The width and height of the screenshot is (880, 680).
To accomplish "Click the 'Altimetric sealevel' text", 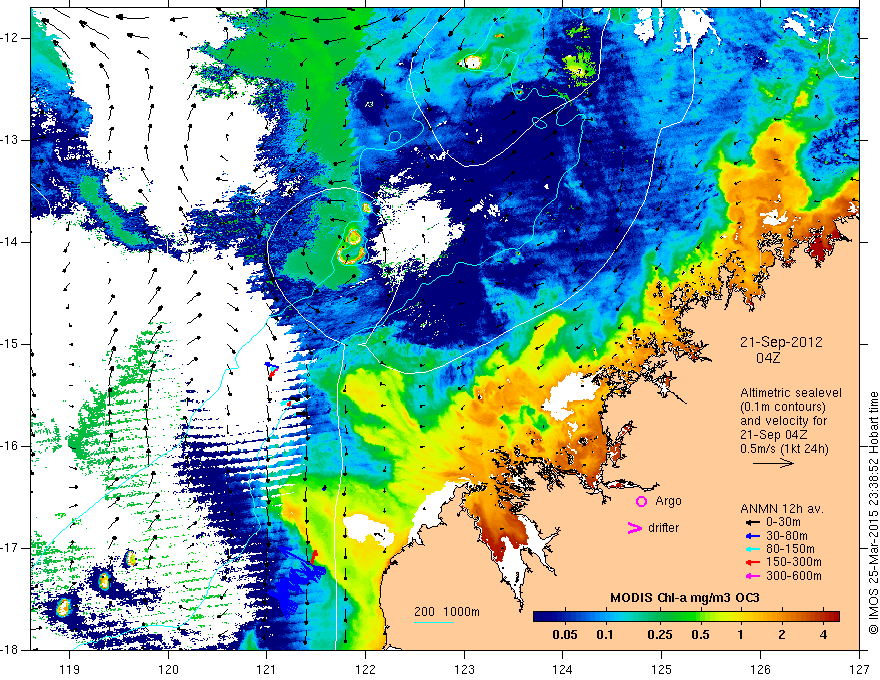I will click(x=791, y=393).
